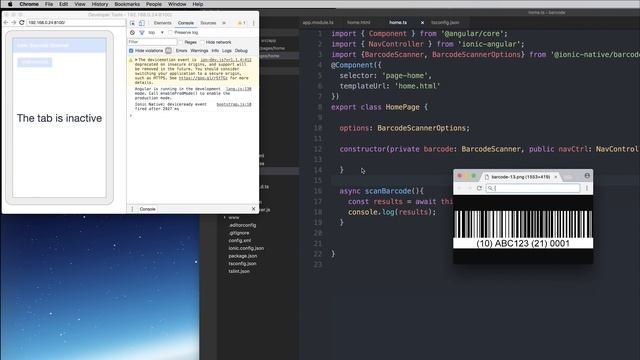
Task: Expand the devicemotion warning message arrow
Action: [x=136, y=60]
